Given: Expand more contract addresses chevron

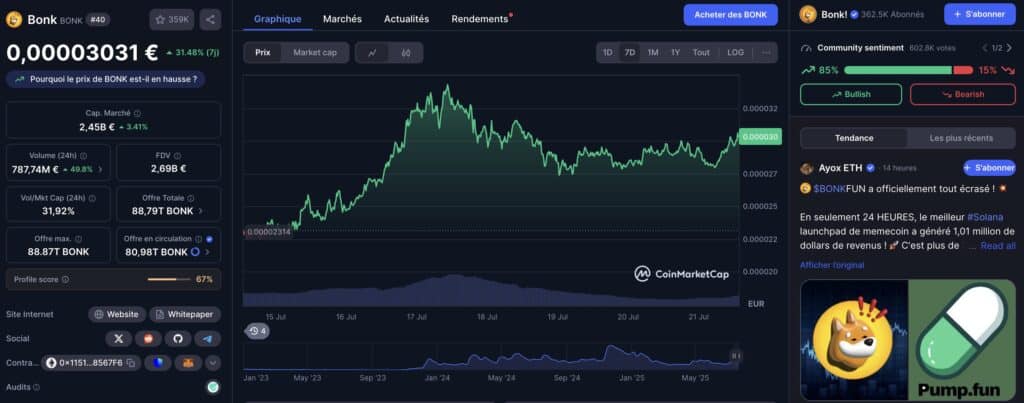Looking at the screenshot, I should click(213, 363).
